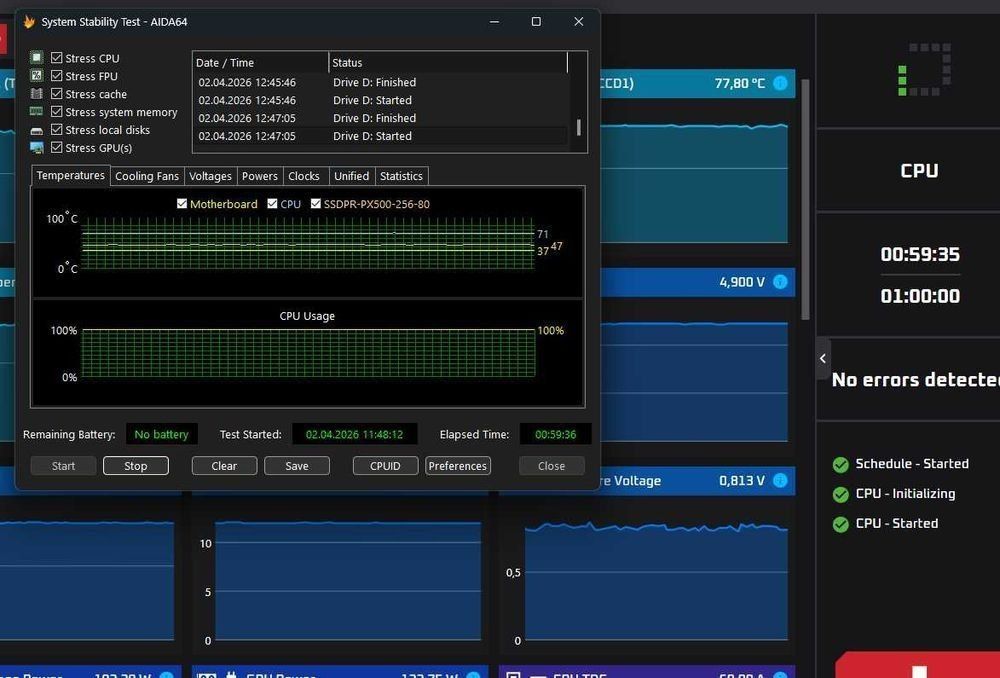
Task: Click the Close button at bottom right
Action: tap(552, 466)
